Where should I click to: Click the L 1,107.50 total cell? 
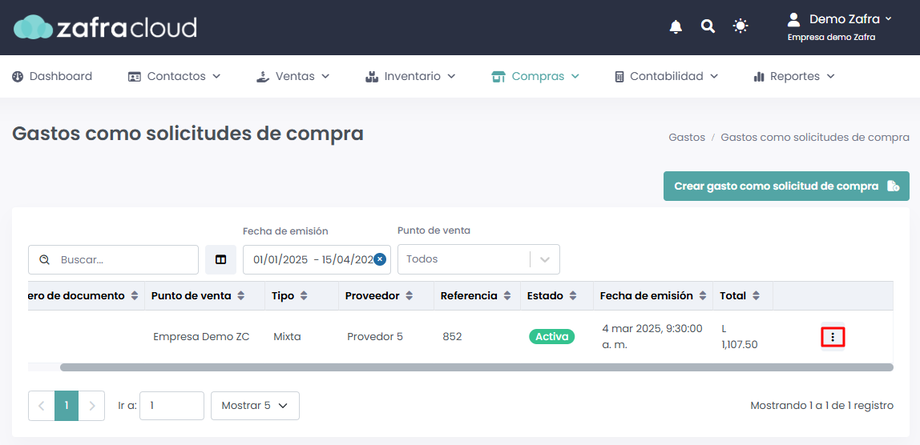739,337
